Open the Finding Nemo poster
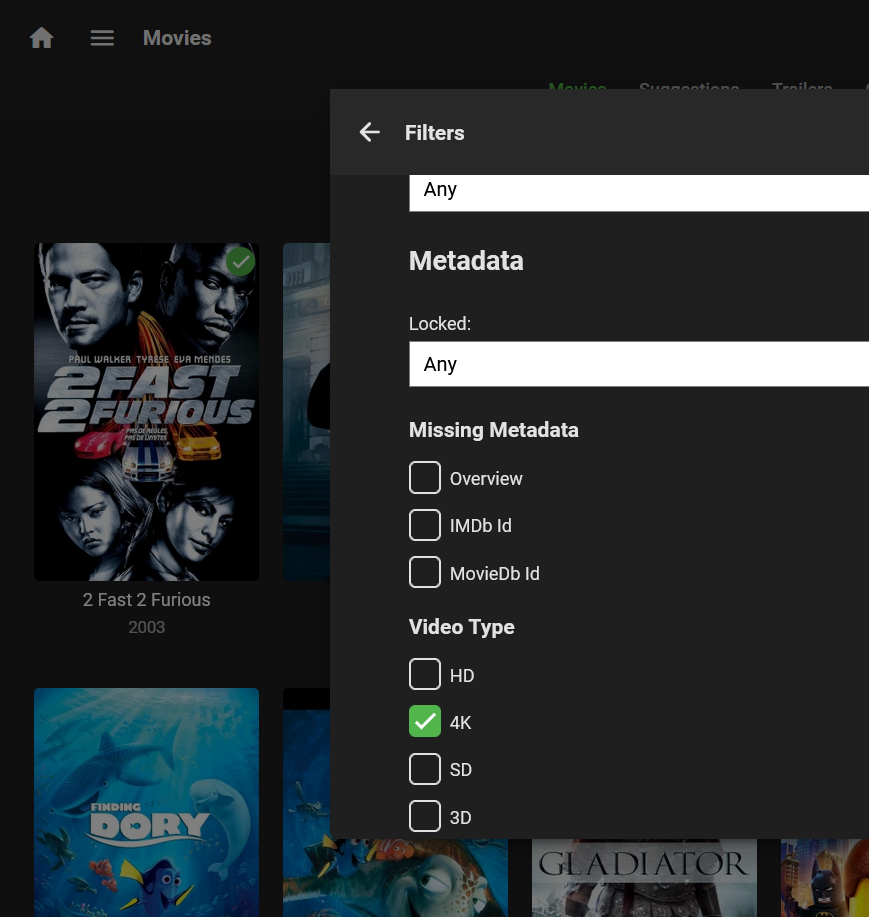Image resolution: width=869 pixels, height=917 pixels. [x=306, y=801]
